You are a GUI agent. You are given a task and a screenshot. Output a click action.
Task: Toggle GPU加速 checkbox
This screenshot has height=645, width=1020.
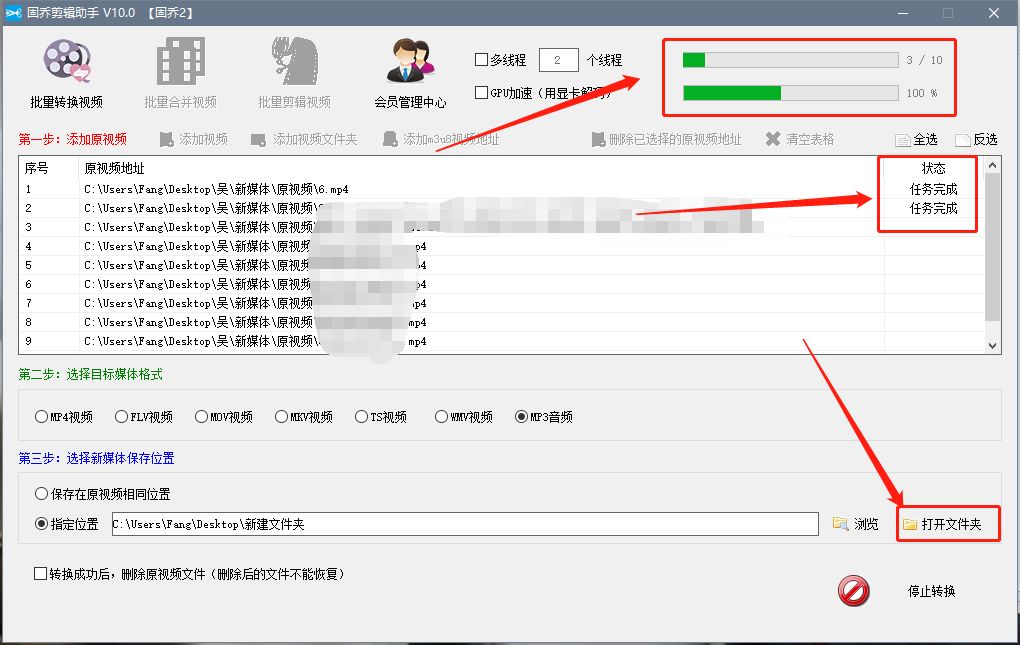(x=481, y=93)
